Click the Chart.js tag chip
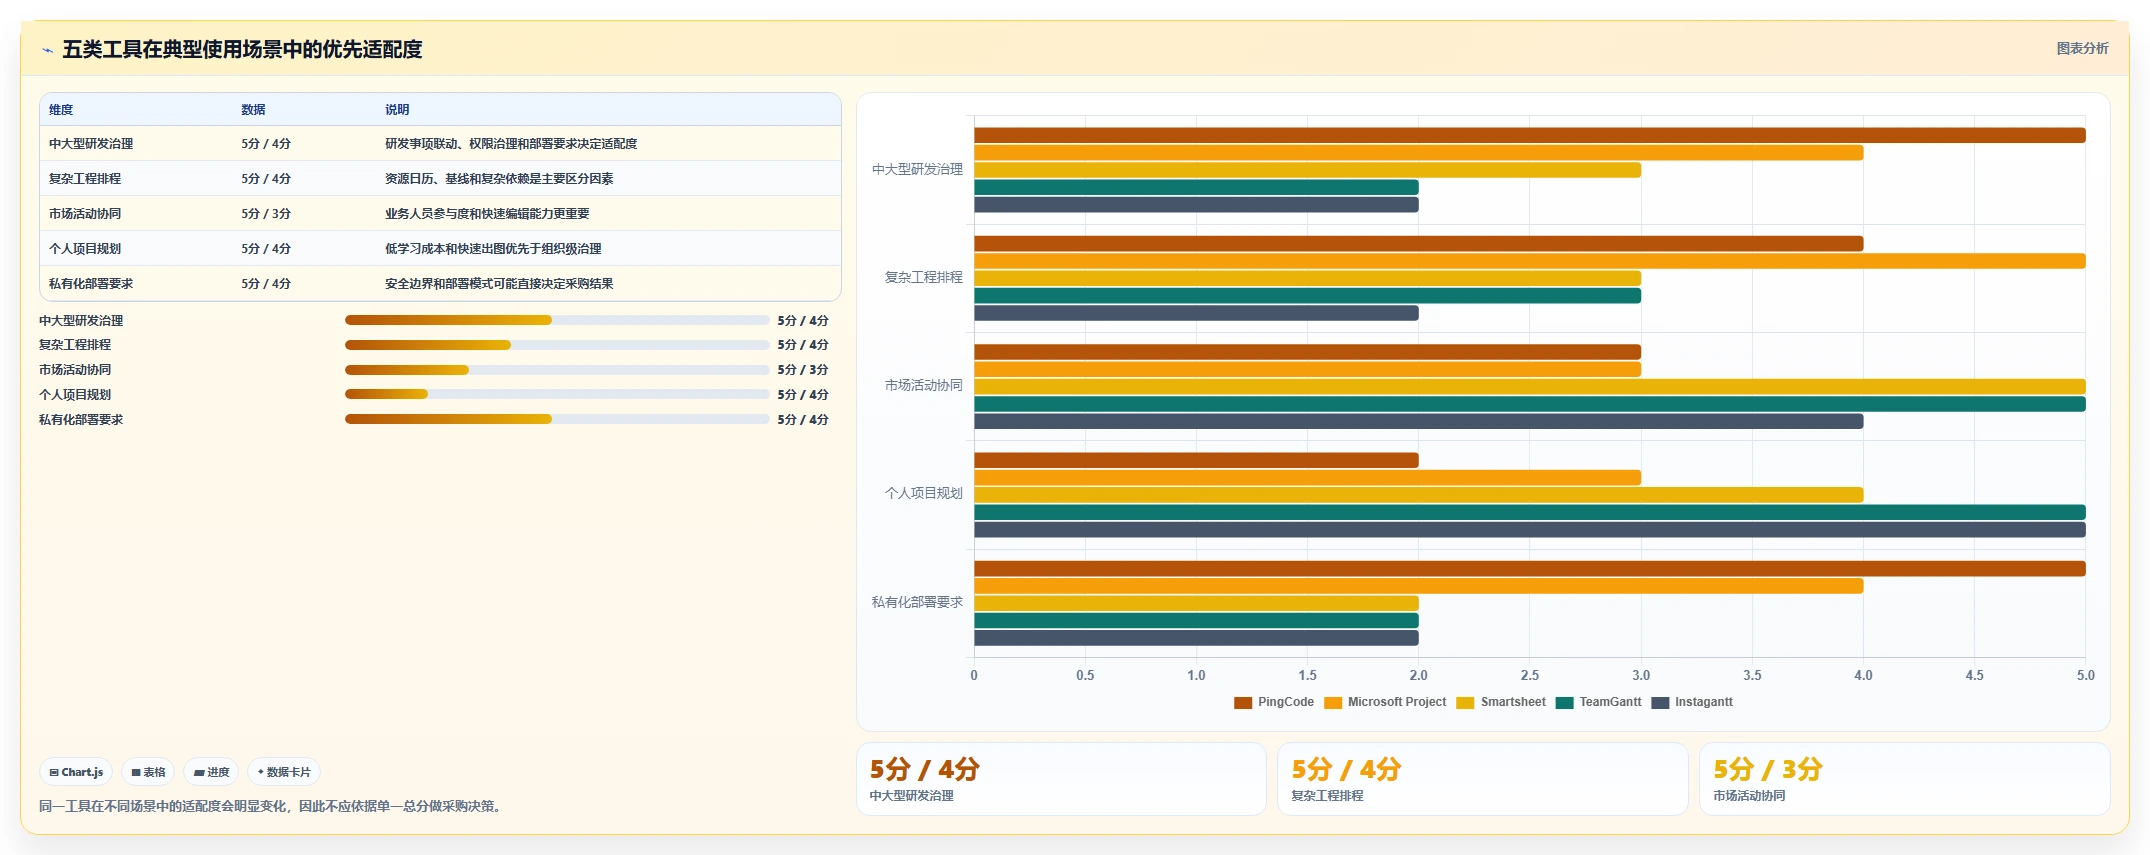 (x=76, y=772)
